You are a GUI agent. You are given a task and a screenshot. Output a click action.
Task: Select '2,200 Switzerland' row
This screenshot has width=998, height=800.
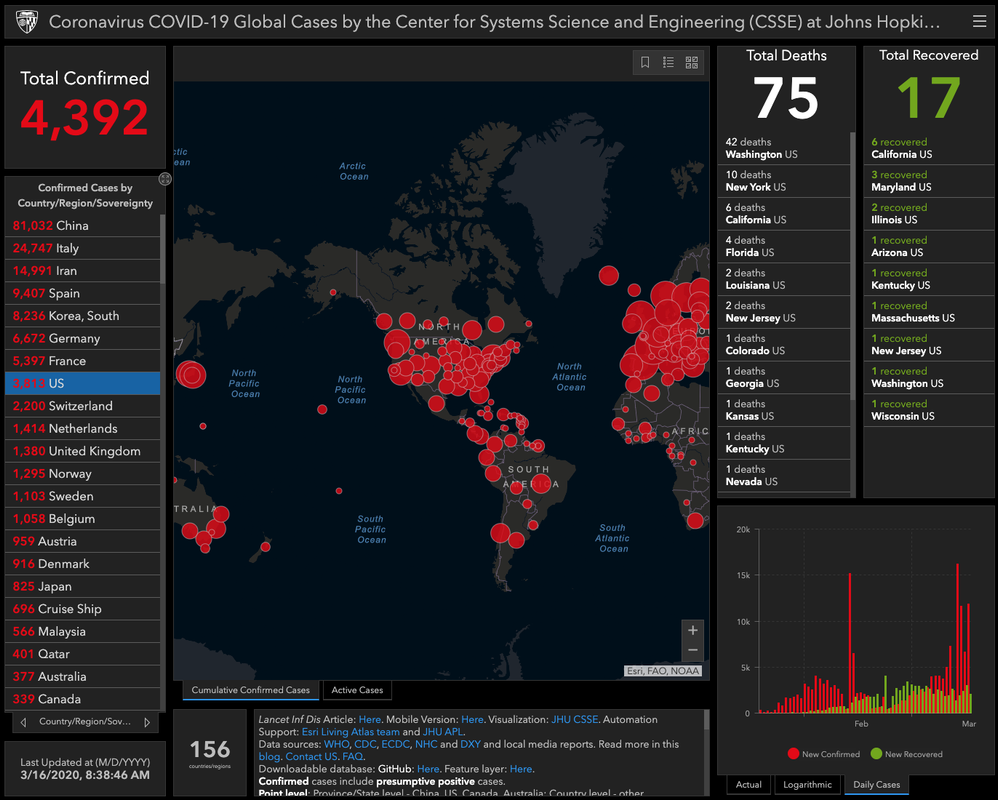[83, 406]
